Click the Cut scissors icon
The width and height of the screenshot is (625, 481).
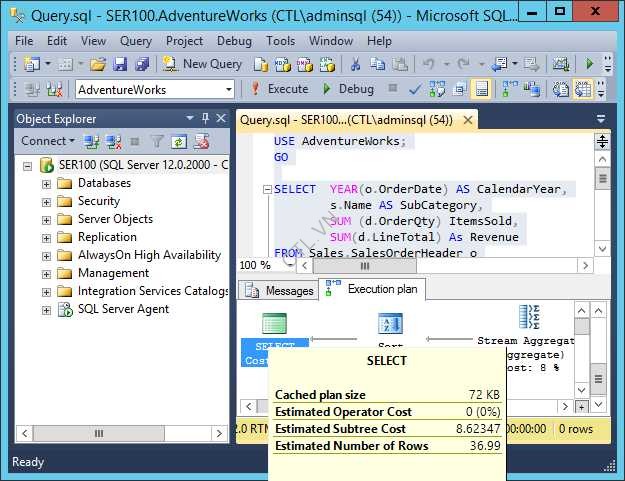click(354, 64)
